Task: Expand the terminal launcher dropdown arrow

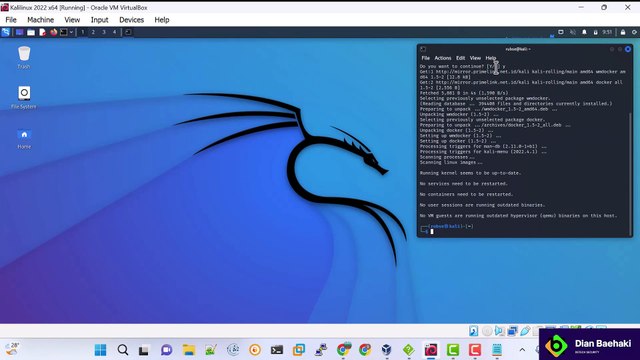Action: (71, 32)
